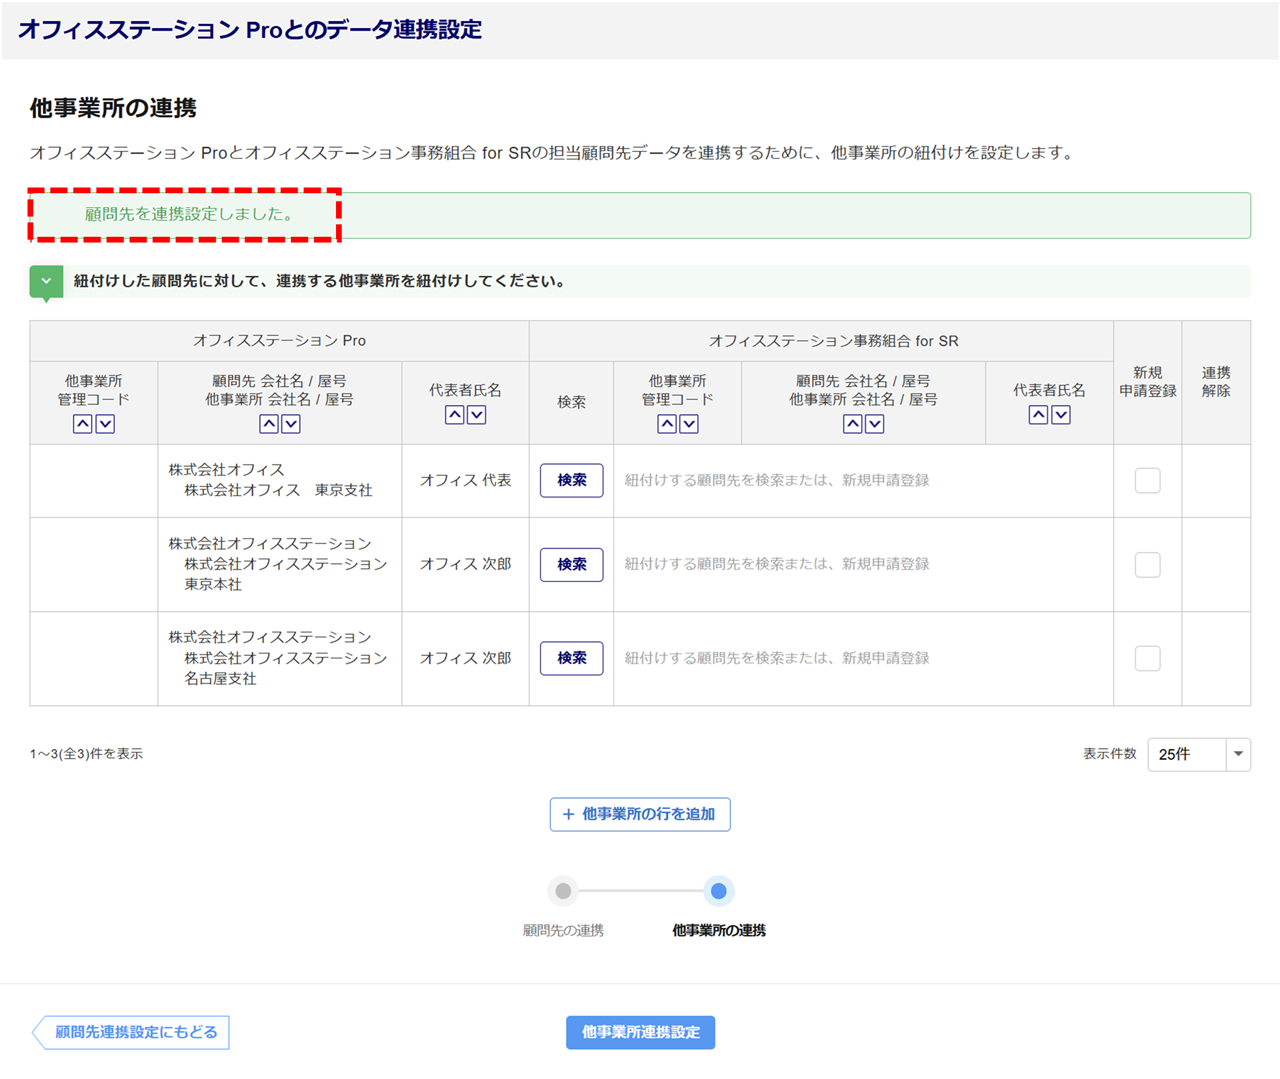Sort Pro 他事業所管理コード ascending arrow
This screenshot has width=1280, height=1079.
pos(83,424)
